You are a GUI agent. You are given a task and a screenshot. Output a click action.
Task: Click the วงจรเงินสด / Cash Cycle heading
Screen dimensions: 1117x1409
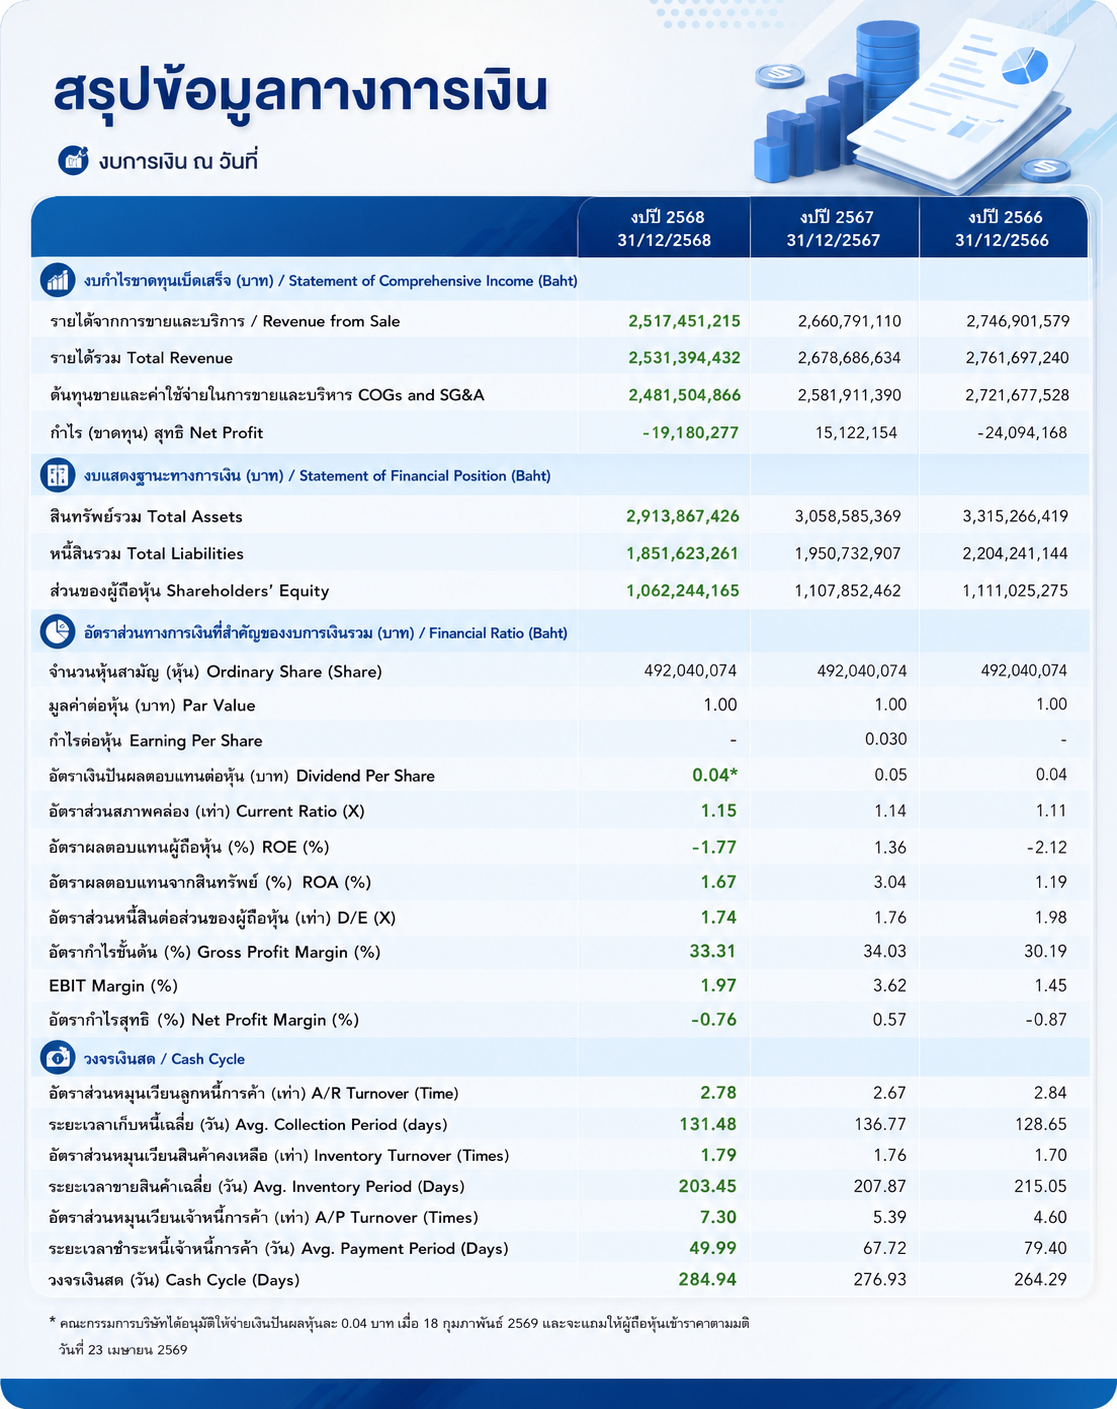click(x=164, y=1059)
